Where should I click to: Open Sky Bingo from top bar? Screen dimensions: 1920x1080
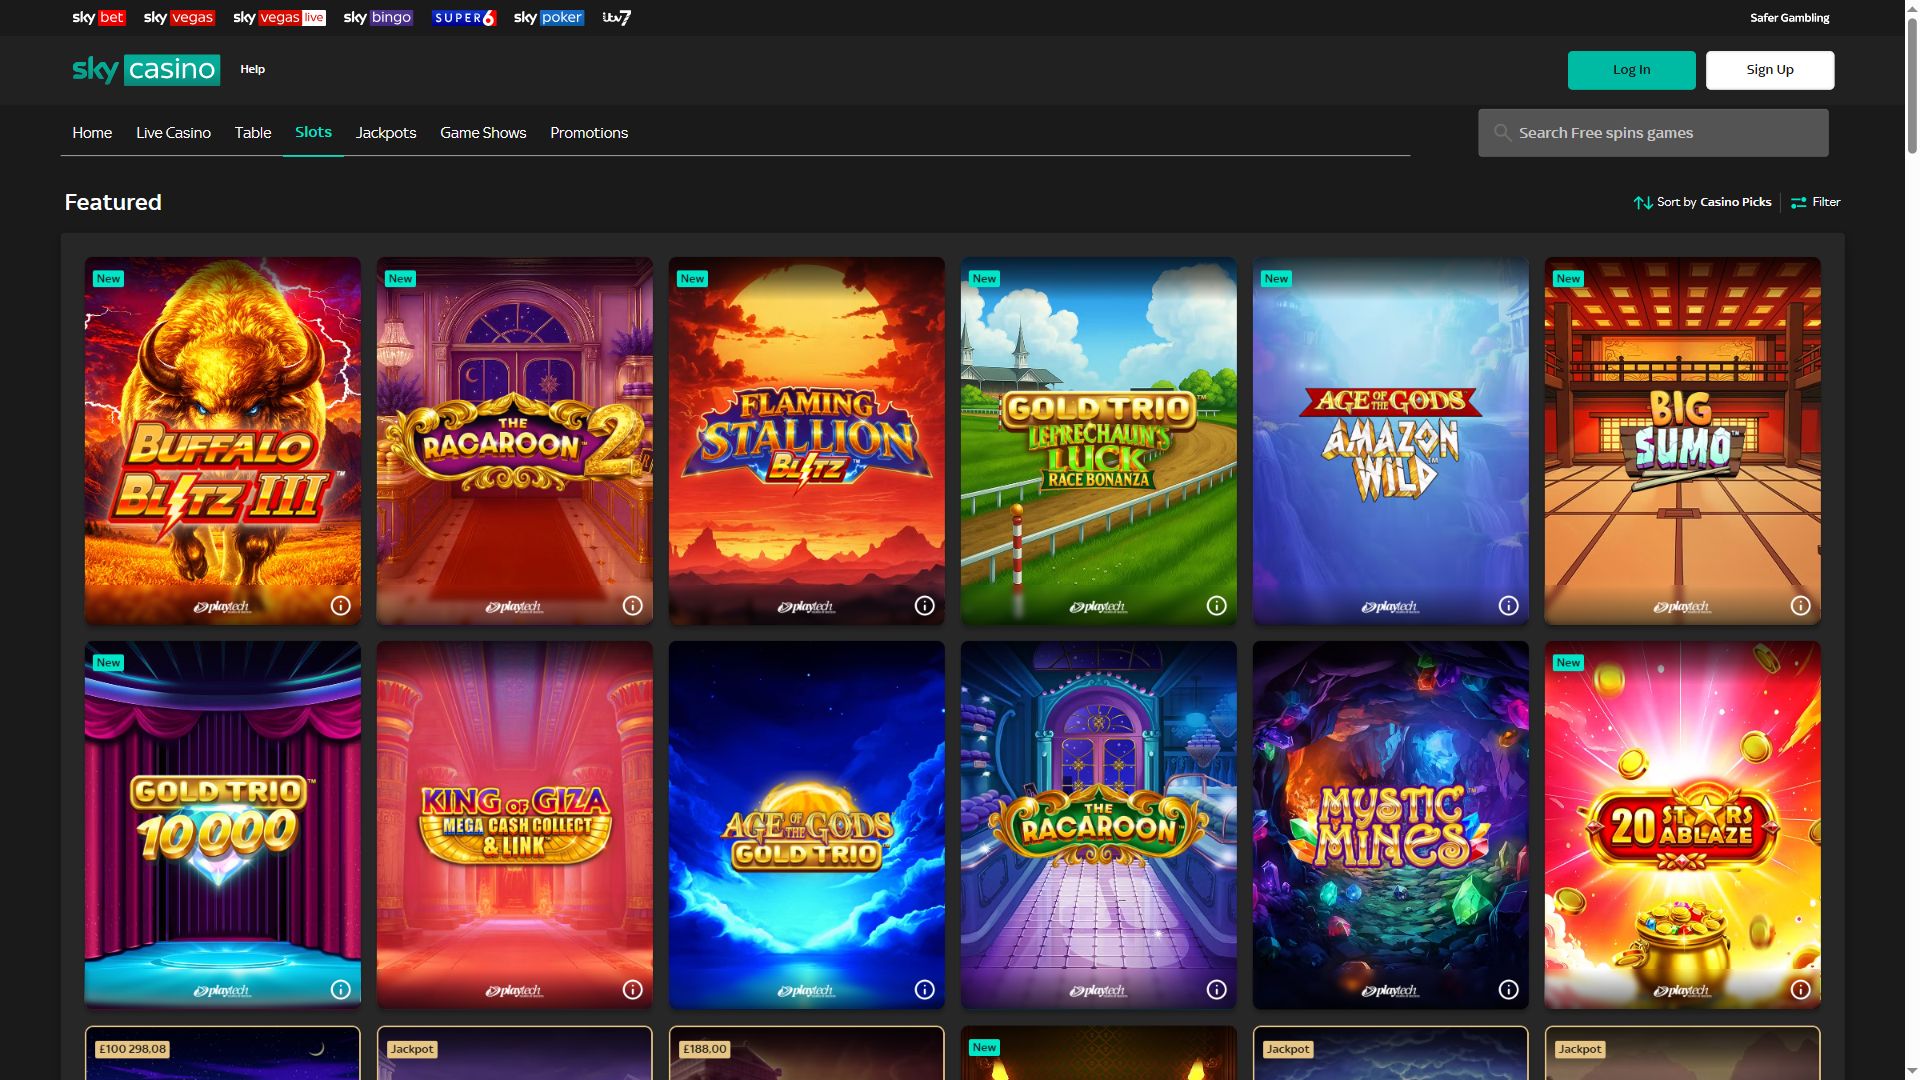pos(378,18)
